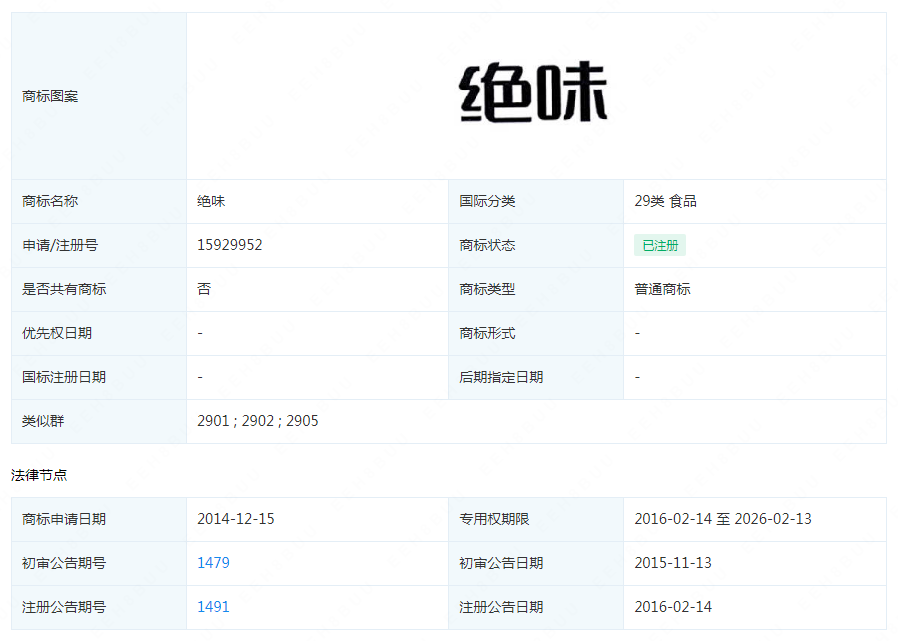Click the 国标注册日期 label
Image resolution: width=898 pixels, height=641 pixels.
coord(64,377)
